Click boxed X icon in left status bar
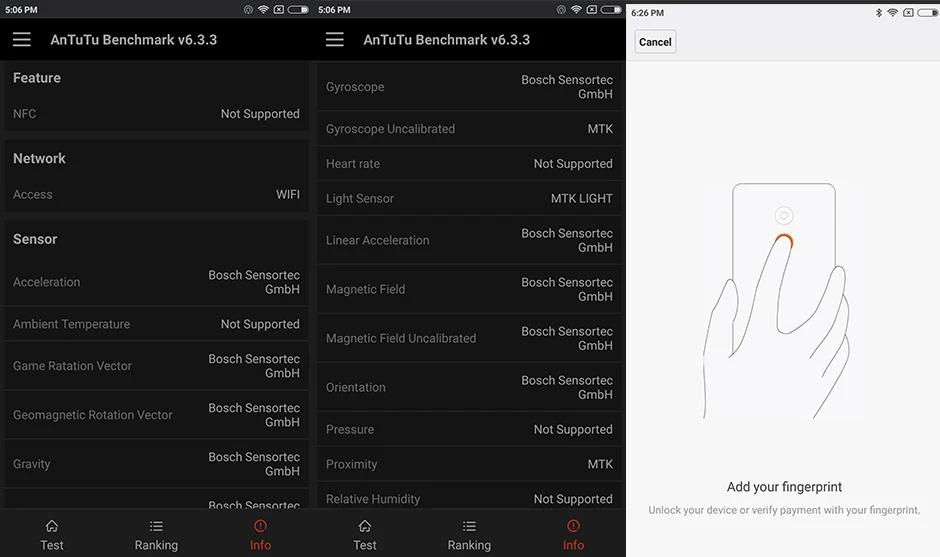This screenshot has height=557, width=940. point(279,10)
